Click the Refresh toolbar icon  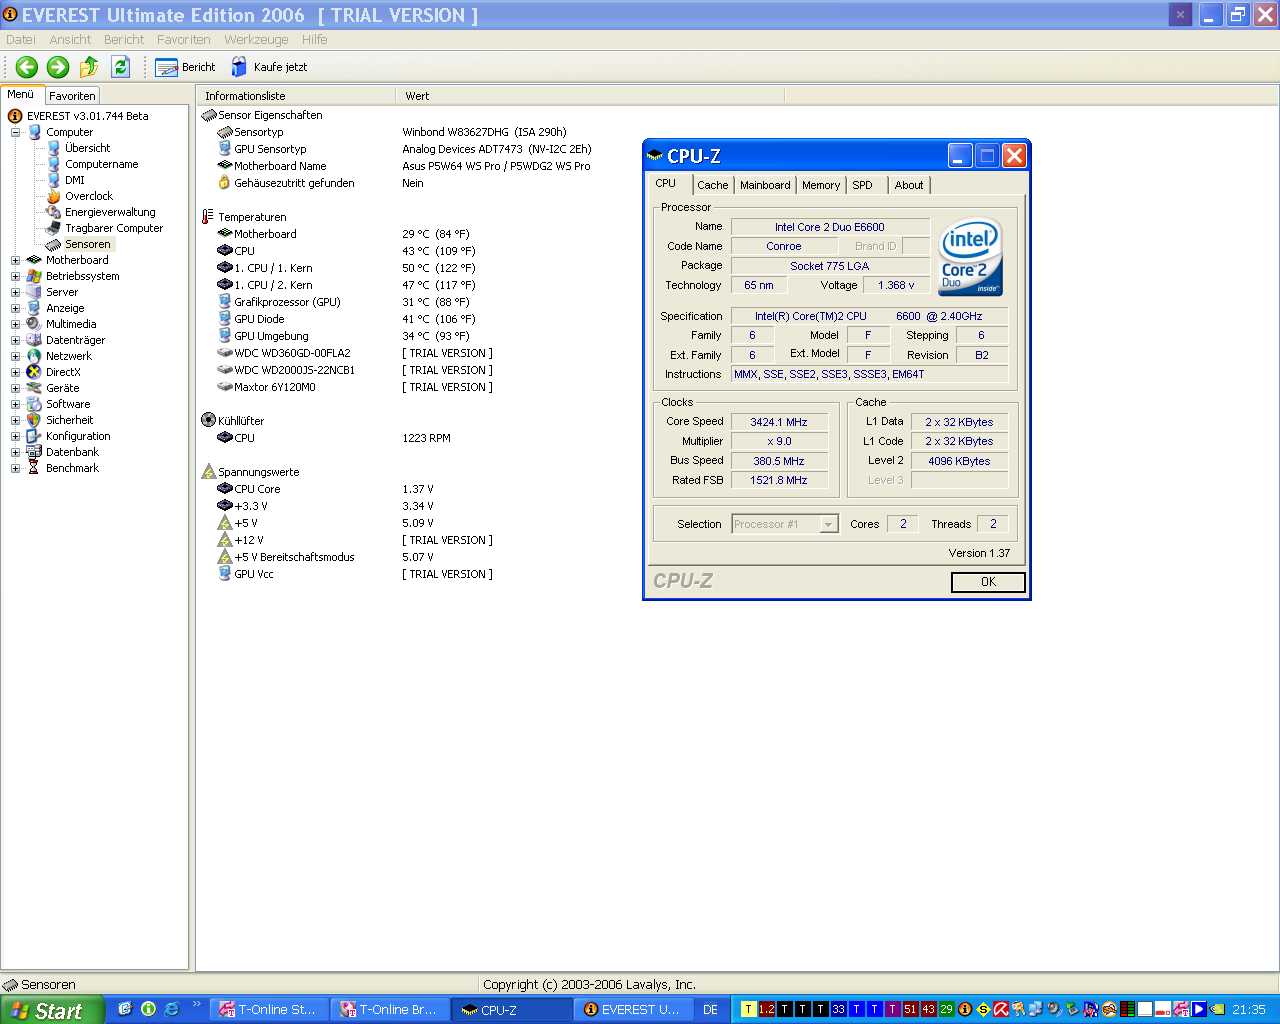coord(120,67)
